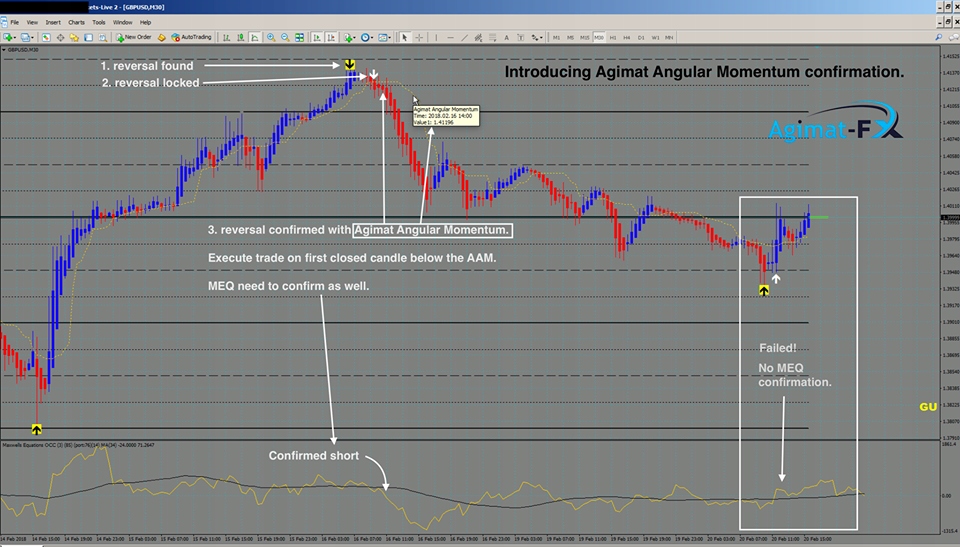Click the Templates icon
Screen dimensions: 960x547
pyautogui.click(x=382, y=37)
